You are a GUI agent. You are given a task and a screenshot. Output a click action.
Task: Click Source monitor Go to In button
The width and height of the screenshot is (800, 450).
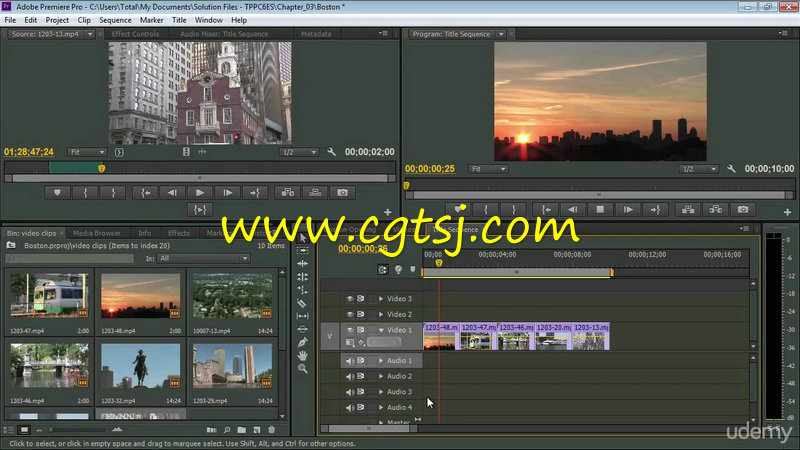point(145,193)
